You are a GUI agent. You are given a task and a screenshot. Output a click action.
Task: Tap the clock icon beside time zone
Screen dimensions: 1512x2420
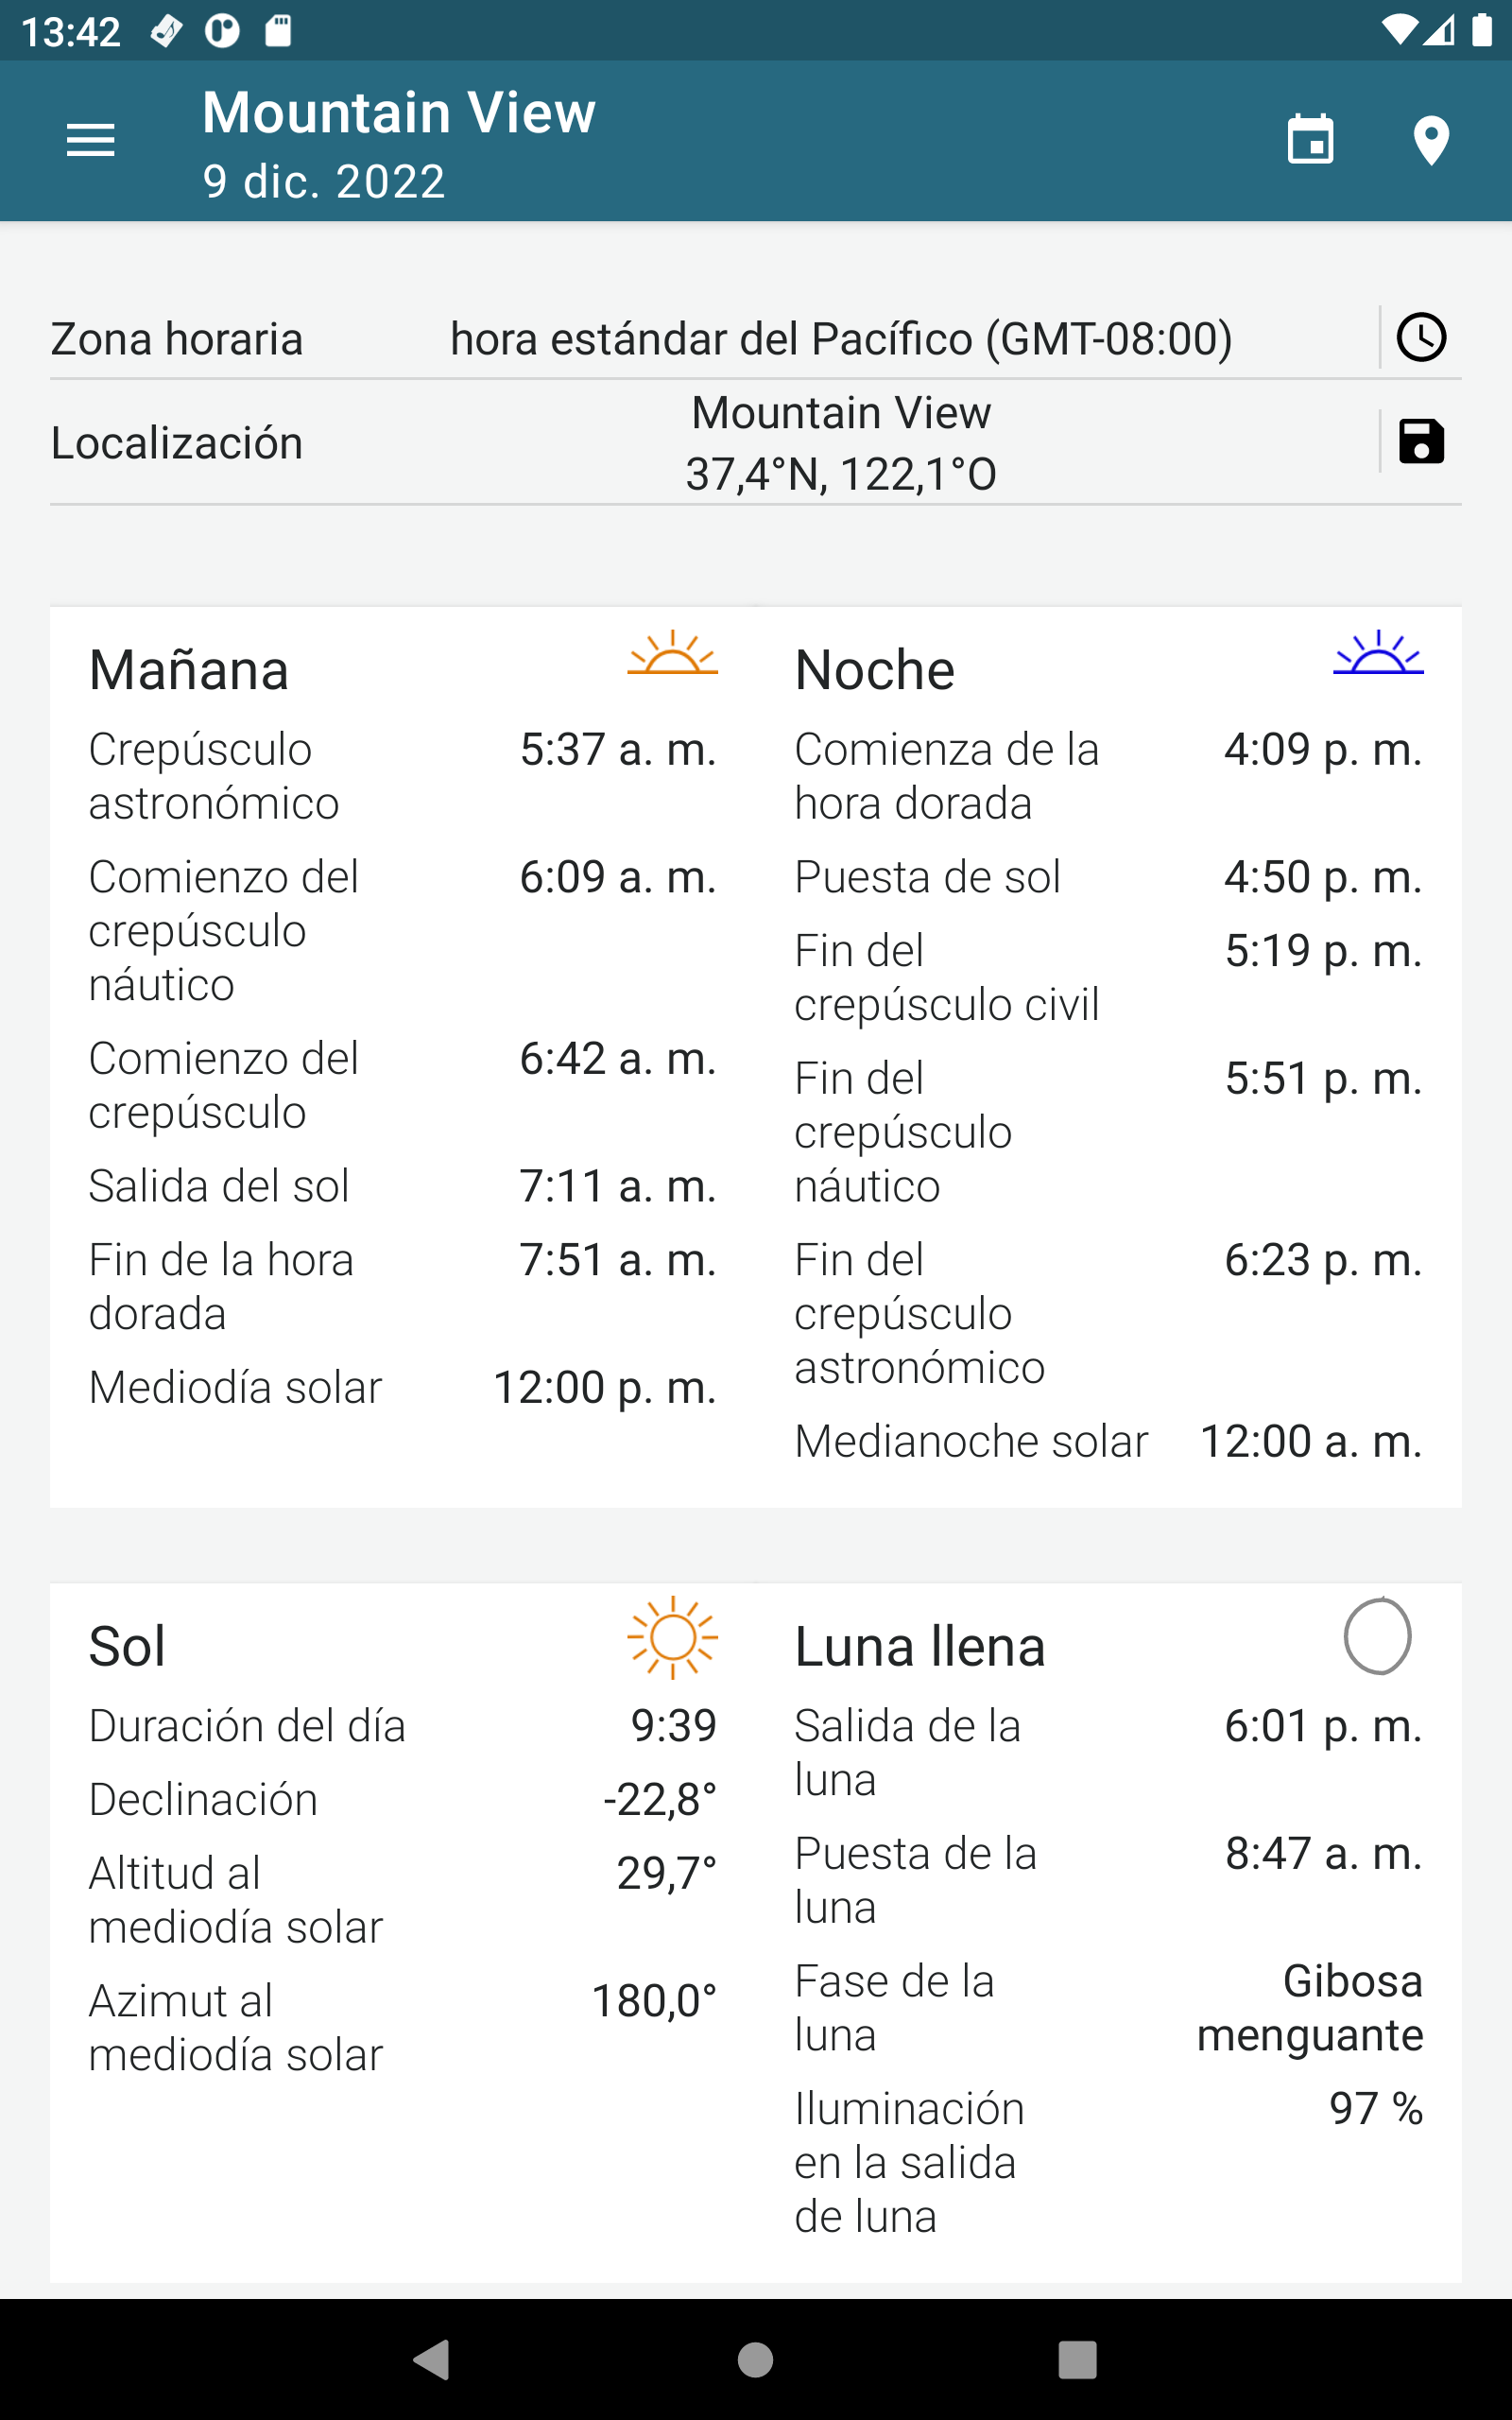[x=1421, y=338]
